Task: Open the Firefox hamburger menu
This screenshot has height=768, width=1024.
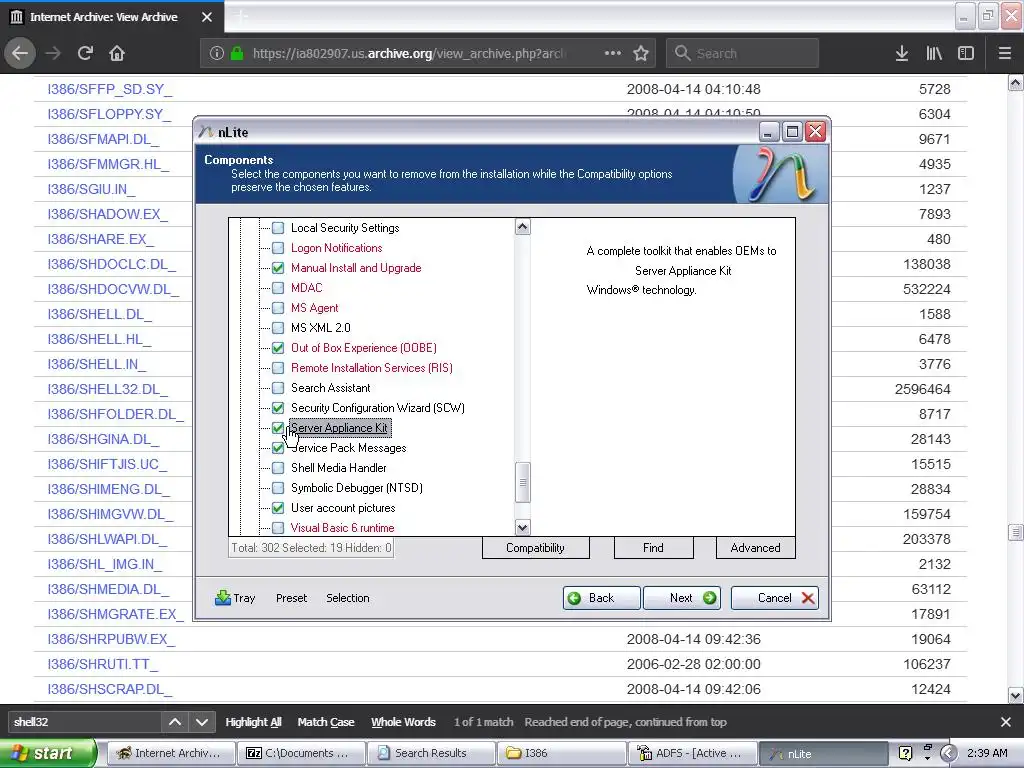Action: (1005, 53)
